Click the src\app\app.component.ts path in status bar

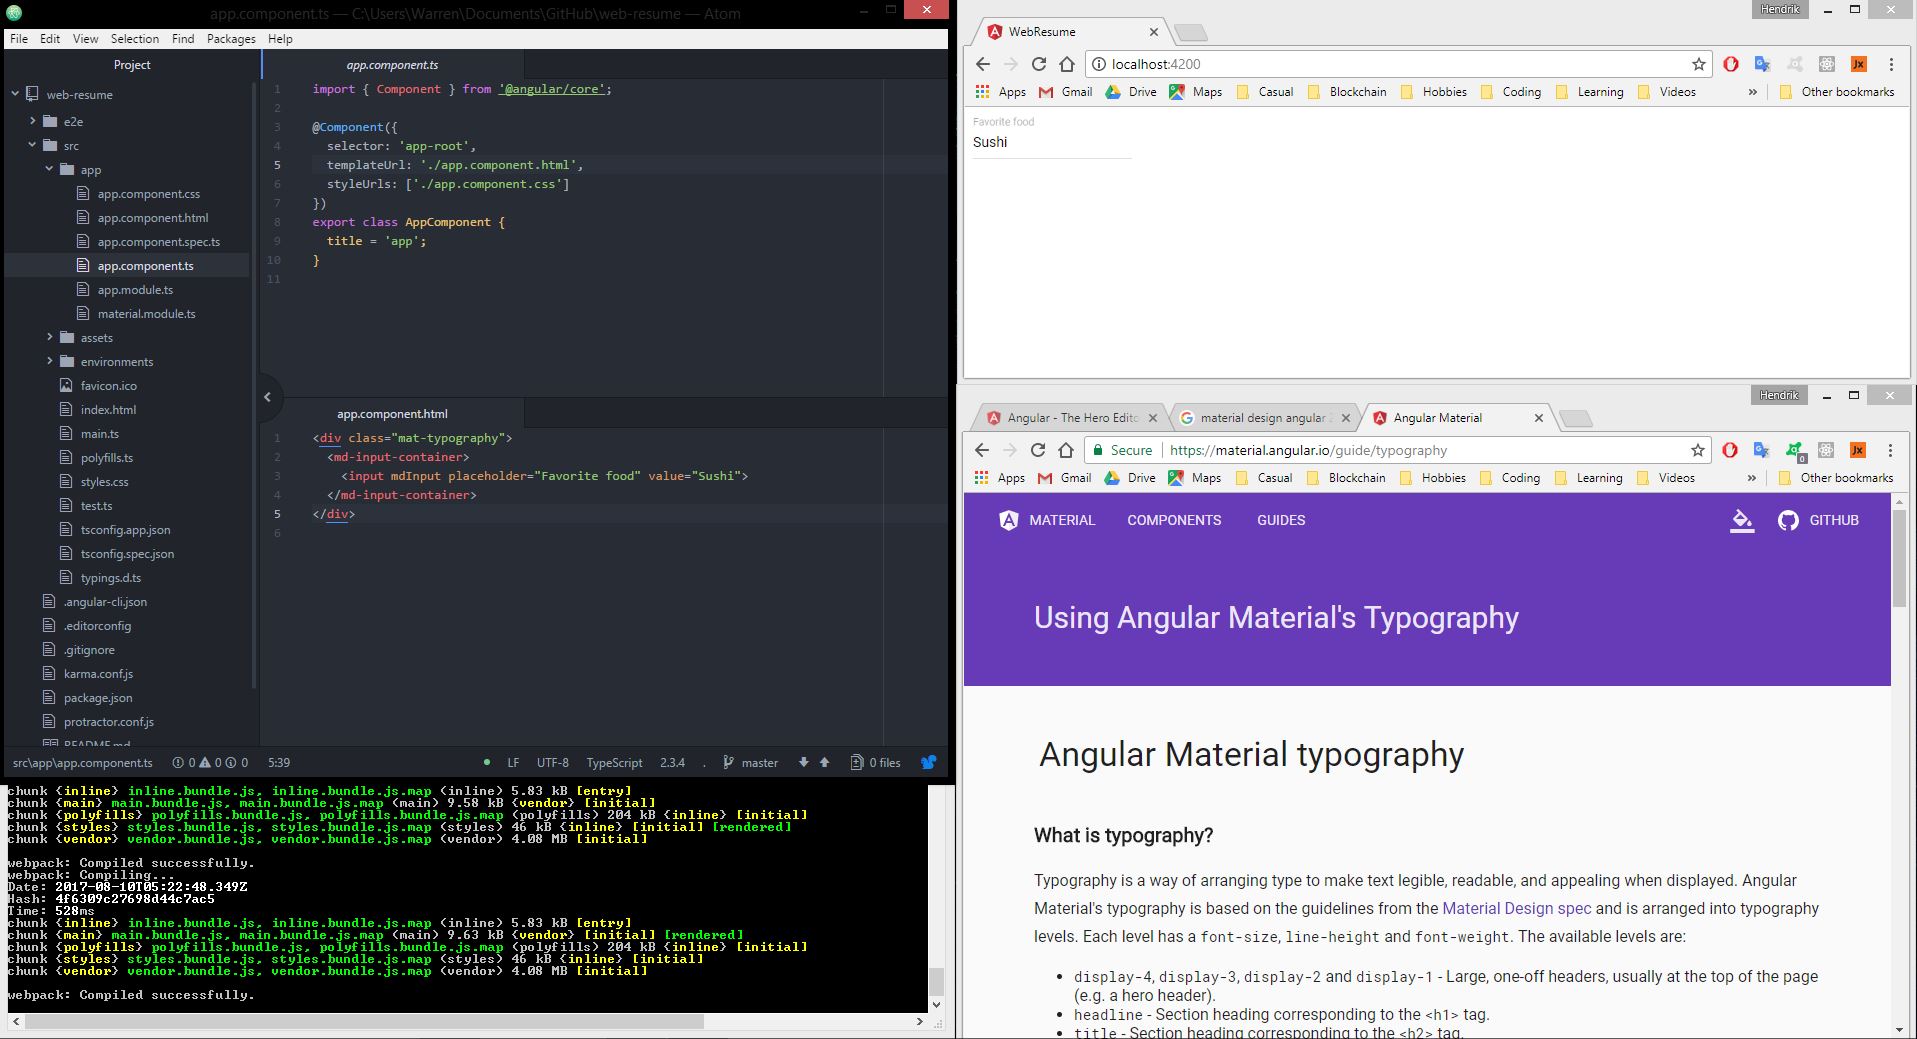click(x=82, y=762)
